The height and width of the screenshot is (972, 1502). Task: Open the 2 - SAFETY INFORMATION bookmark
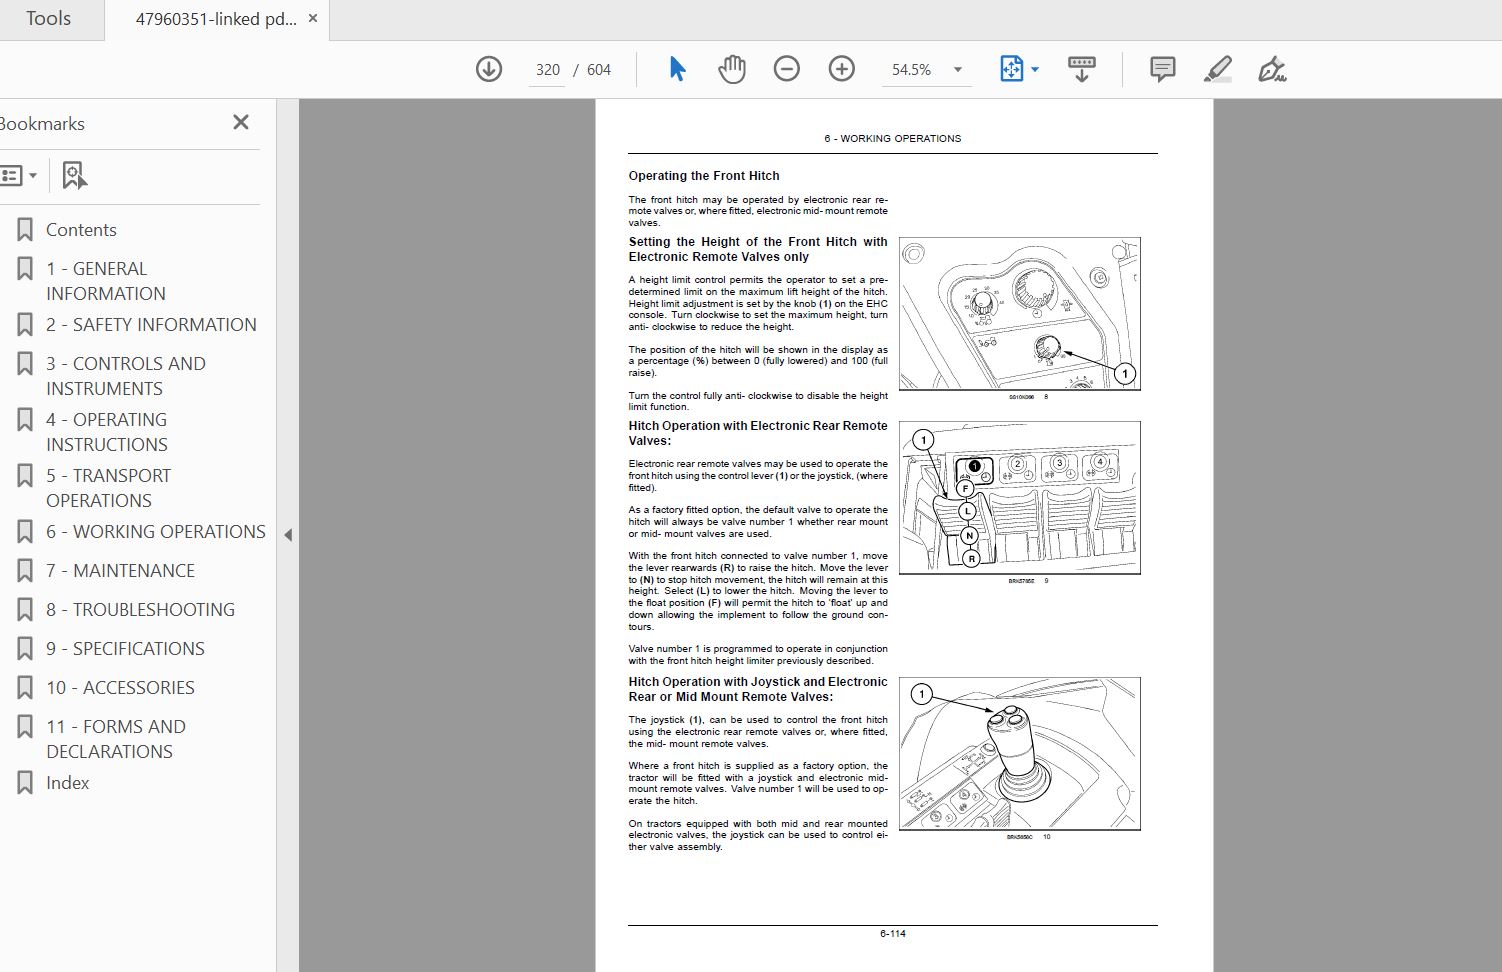pos(151,325)
